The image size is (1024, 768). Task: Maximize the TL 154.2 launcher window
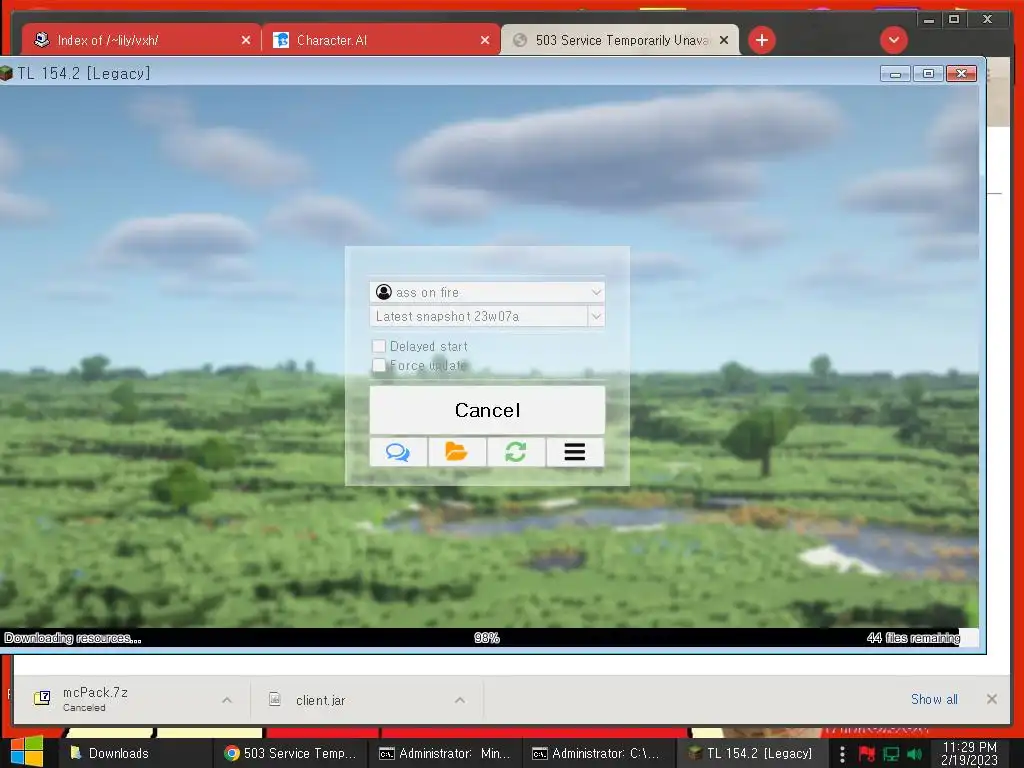point(928,74)
